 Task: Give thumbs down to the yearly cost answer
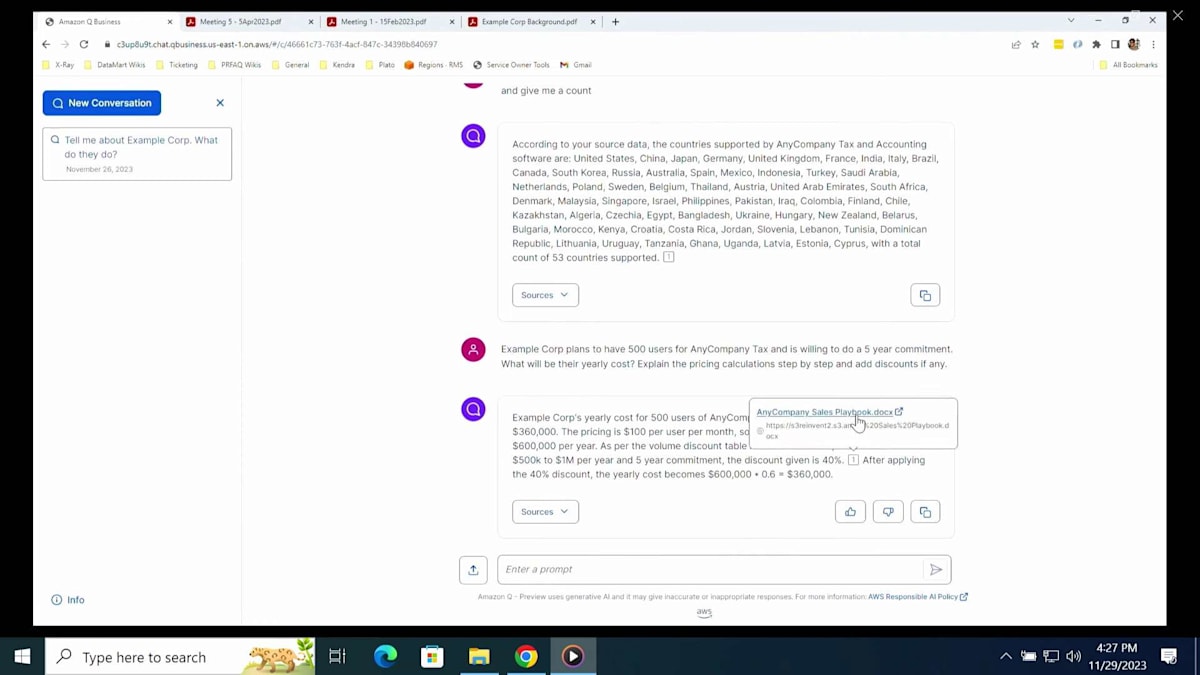click(888, 512)
